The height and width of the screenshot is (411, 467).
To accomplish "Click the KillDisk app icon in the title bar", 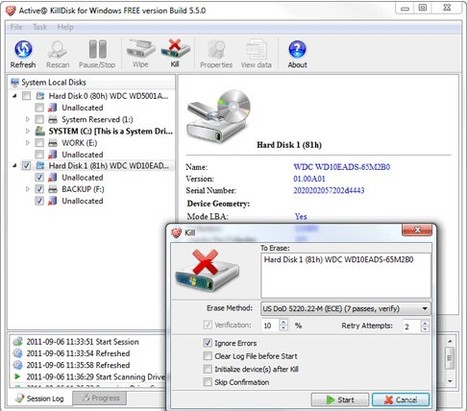I will tap(11, 11).
